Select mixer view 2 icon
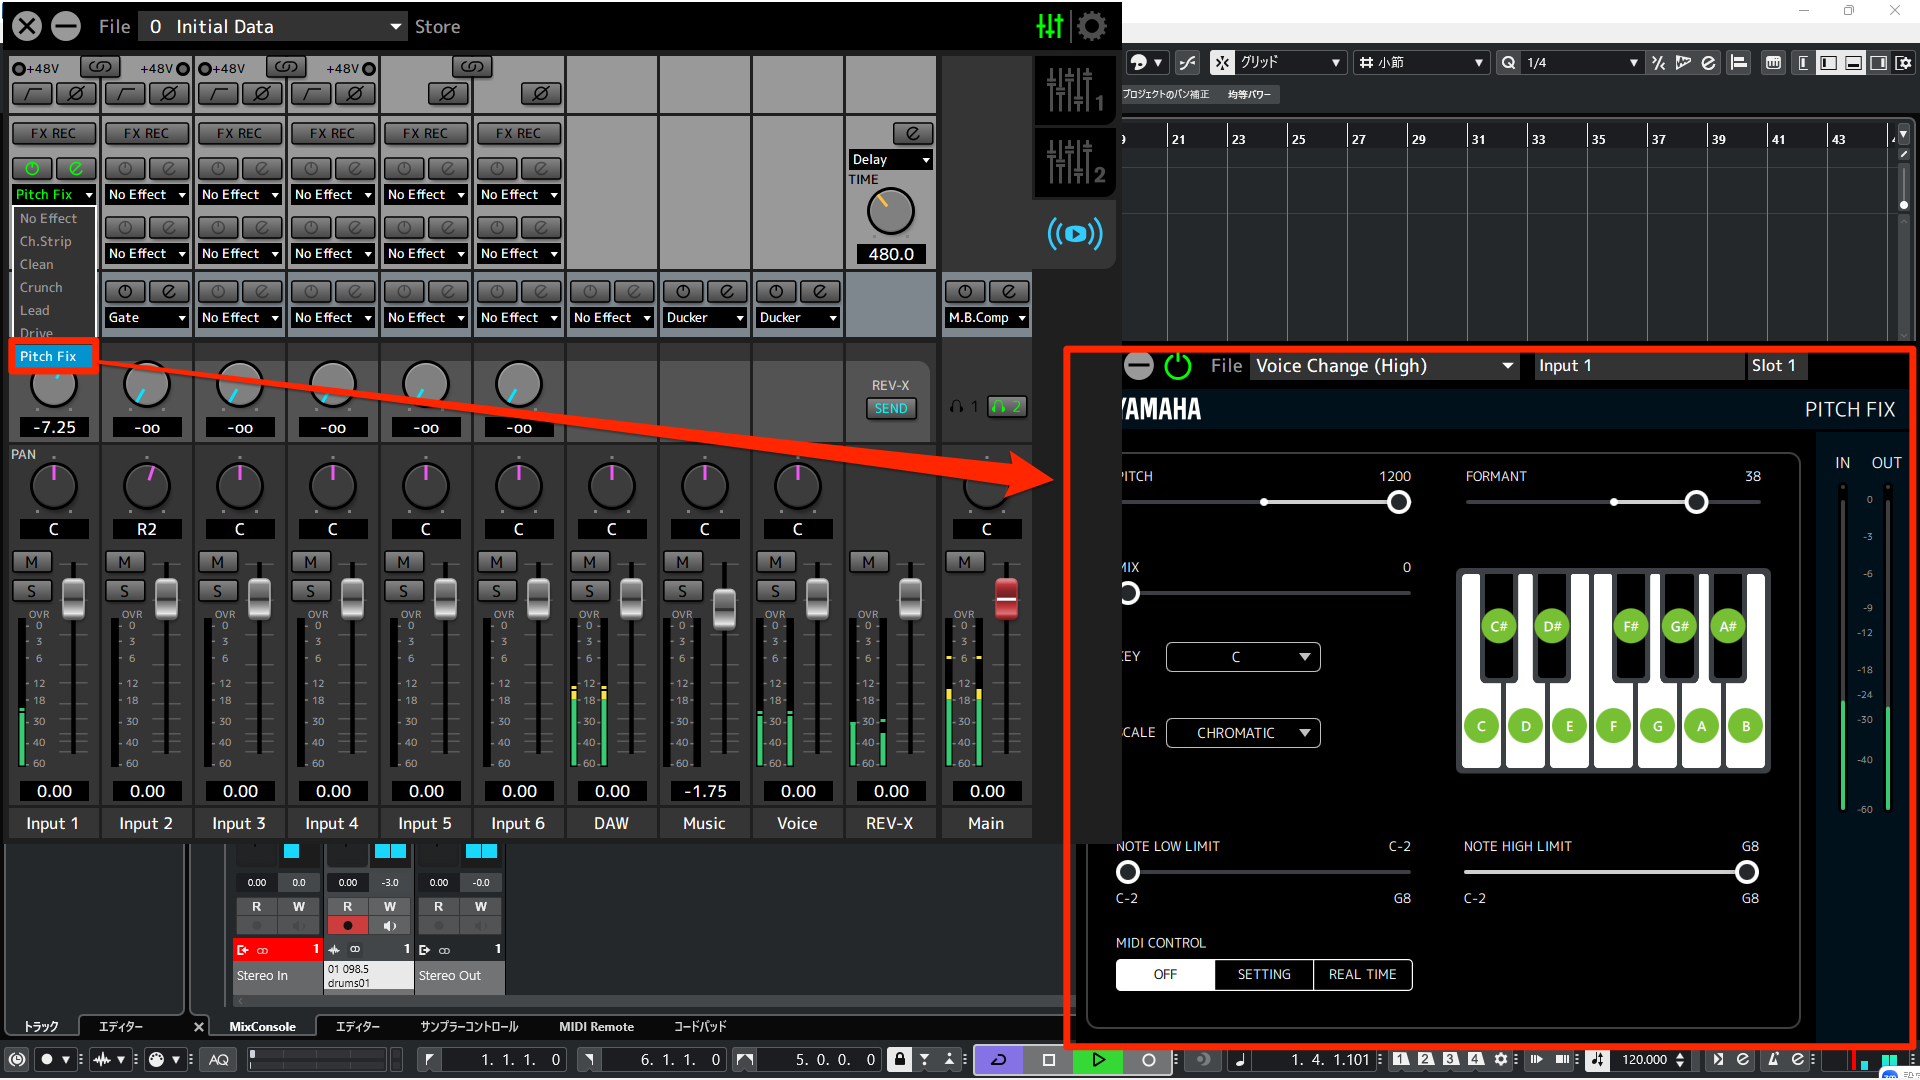The height and width of the screenshot is (1080, 1920). pyautogui.click(x=1074, y=161)
